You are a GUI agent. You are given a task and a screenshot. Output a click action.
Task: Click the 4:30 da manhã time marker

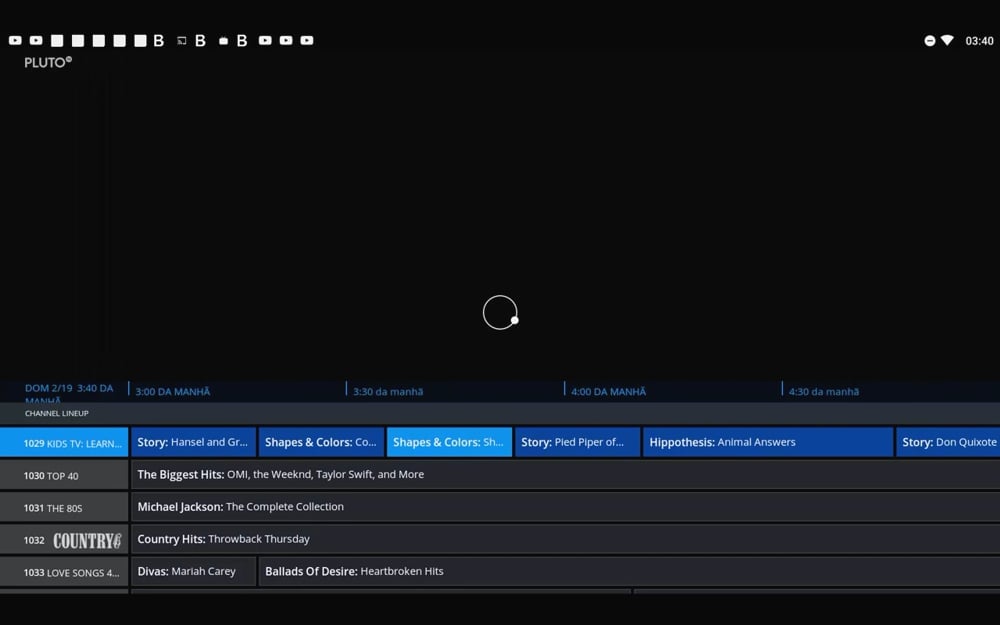coord(824,391)
